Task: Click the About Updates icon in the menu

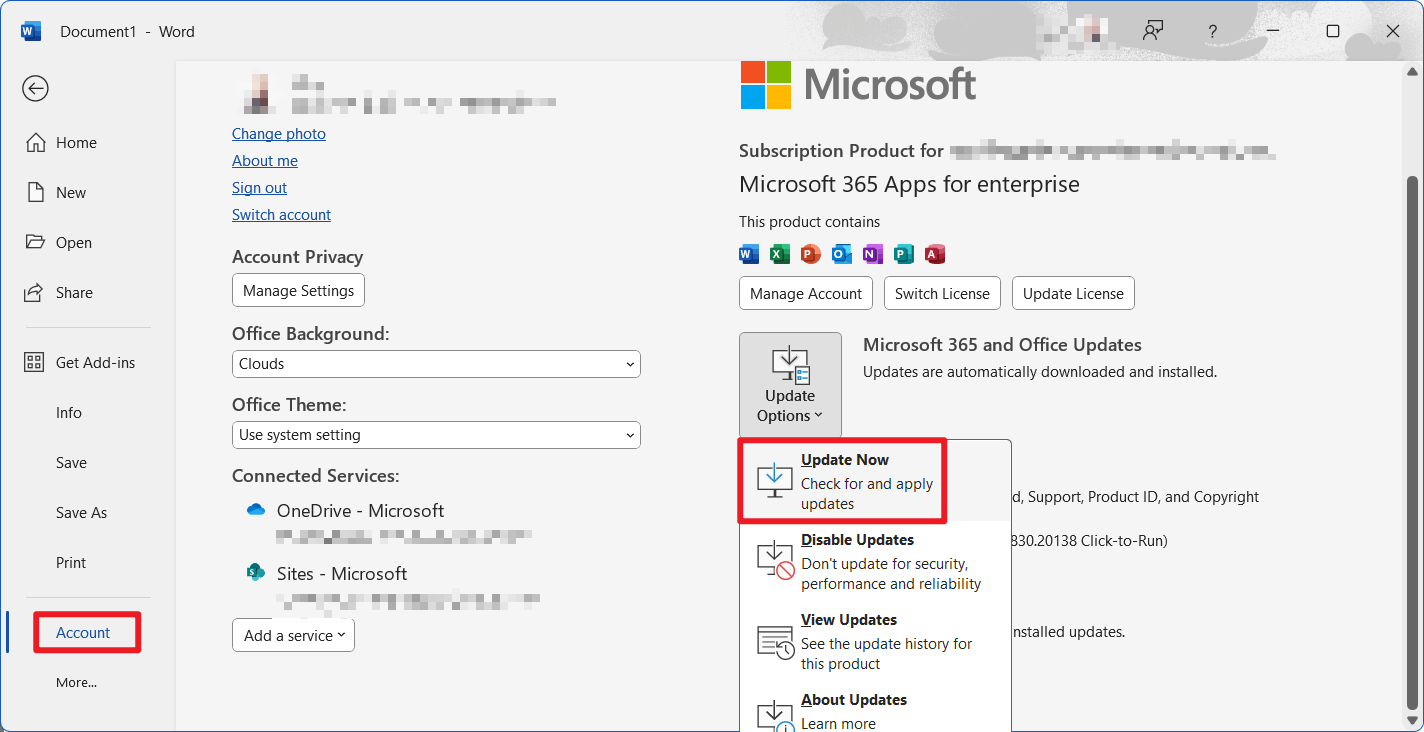Action: pos(775,715)
